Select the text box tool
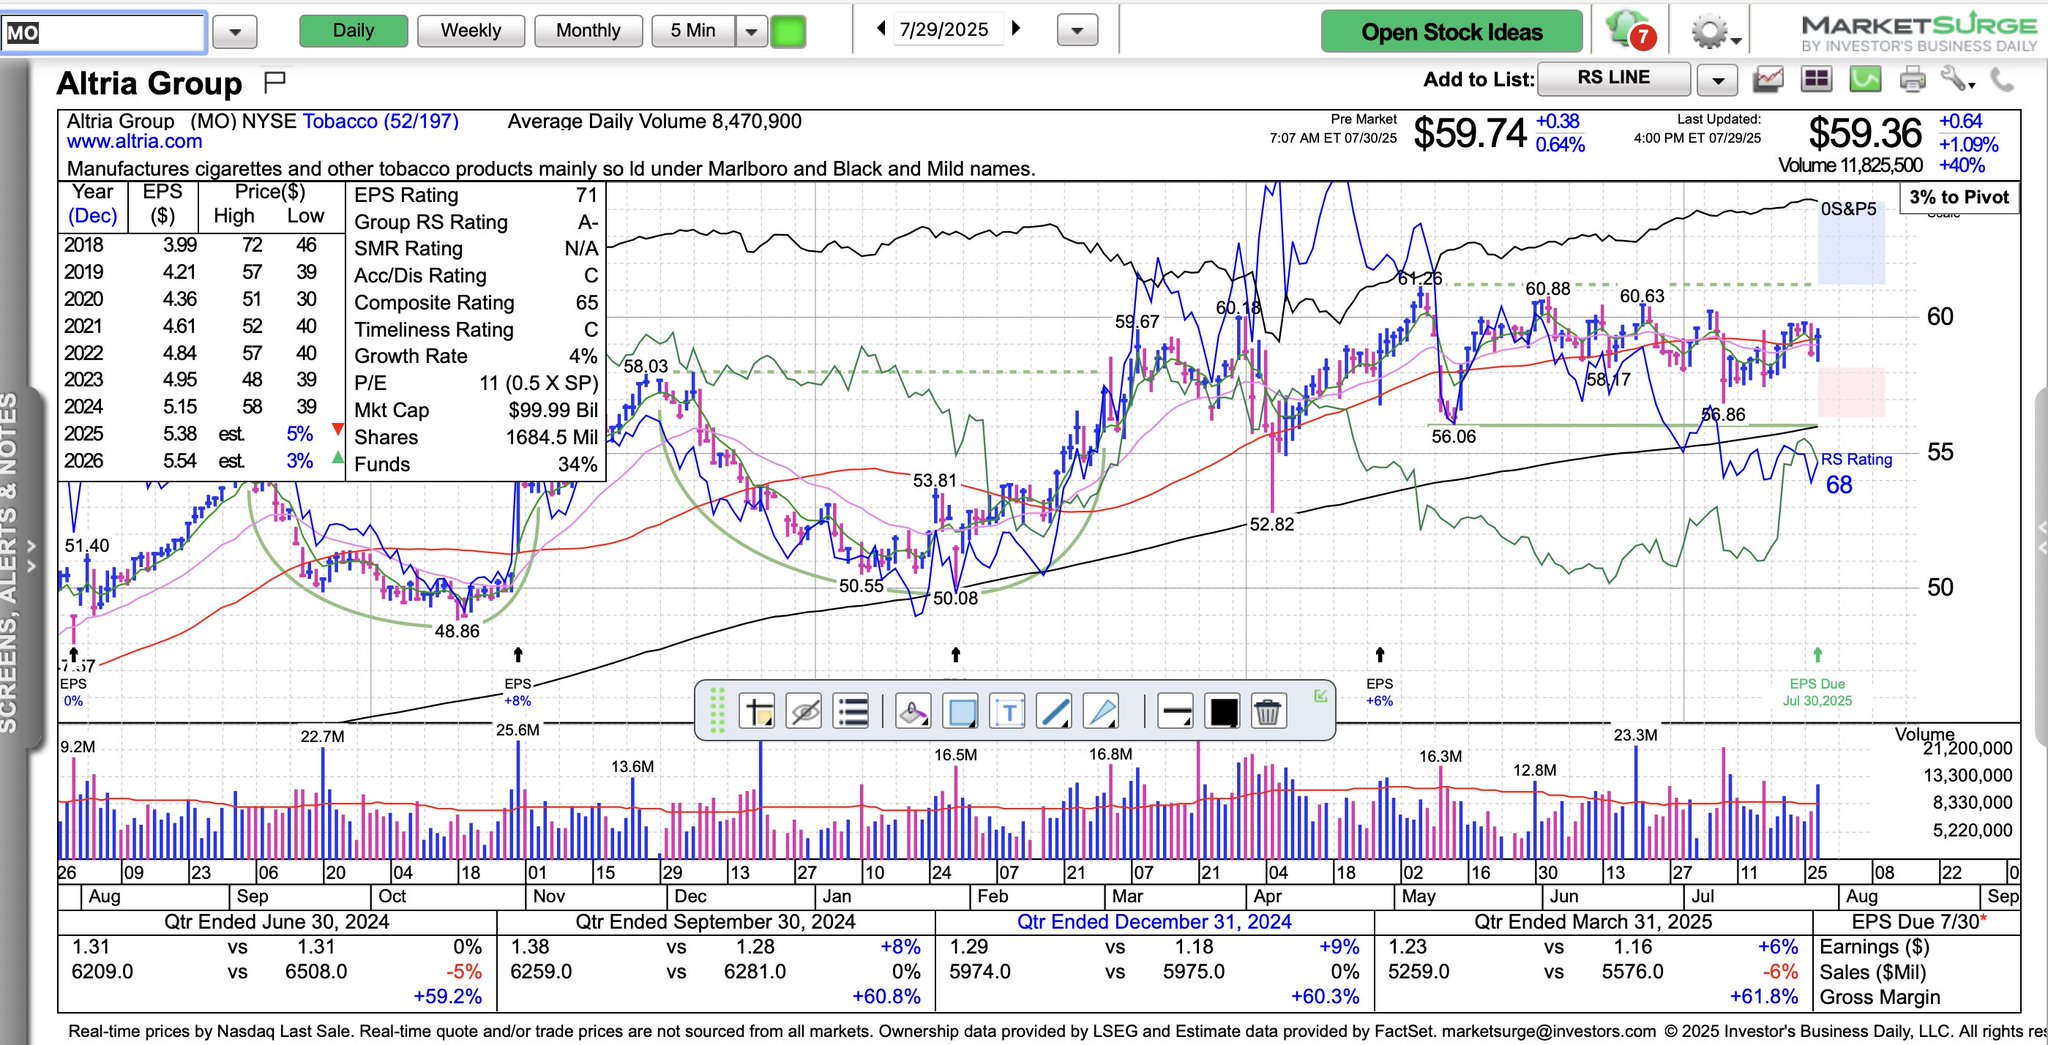This screenshot has height=1045, width=2048. click(1008, 712)
